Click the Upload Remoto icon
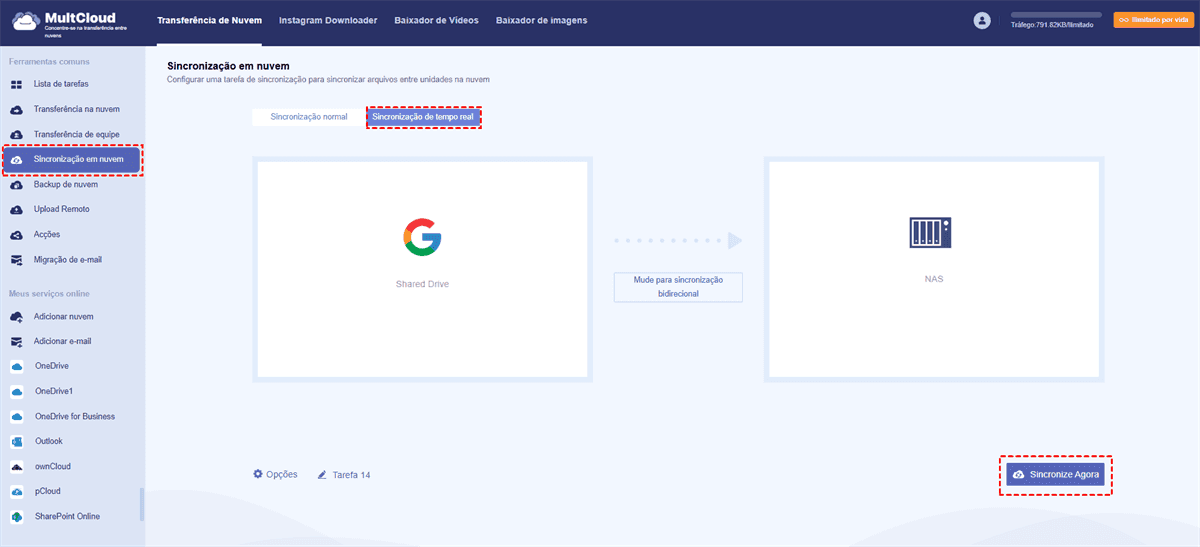This screenshot has height=547, width=1200. click(x=16, y=209)
